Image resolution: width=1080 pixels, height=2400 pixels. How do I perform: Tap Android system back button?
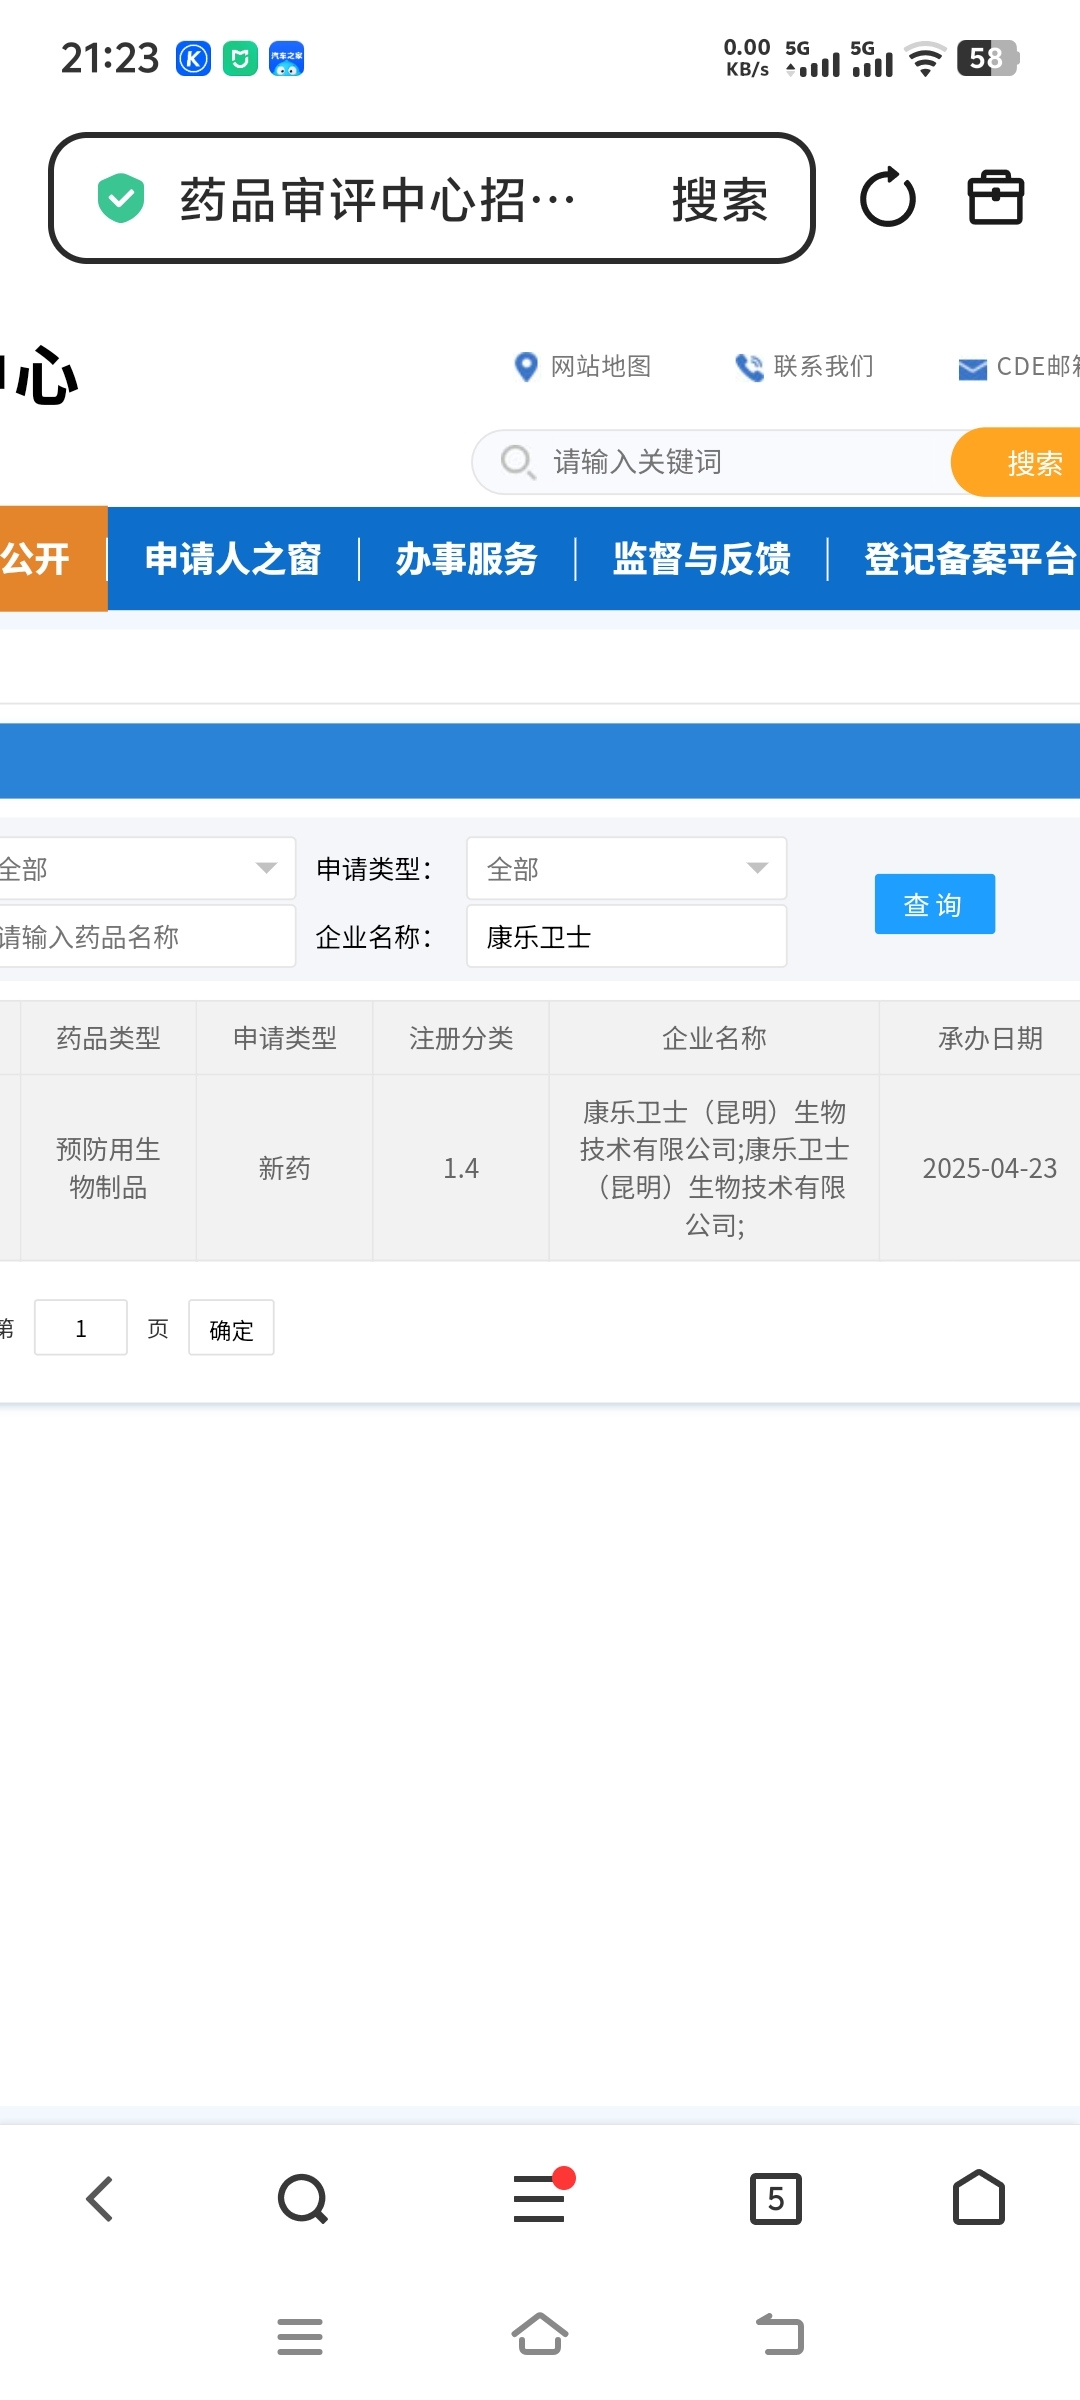tap(780, 2335)
